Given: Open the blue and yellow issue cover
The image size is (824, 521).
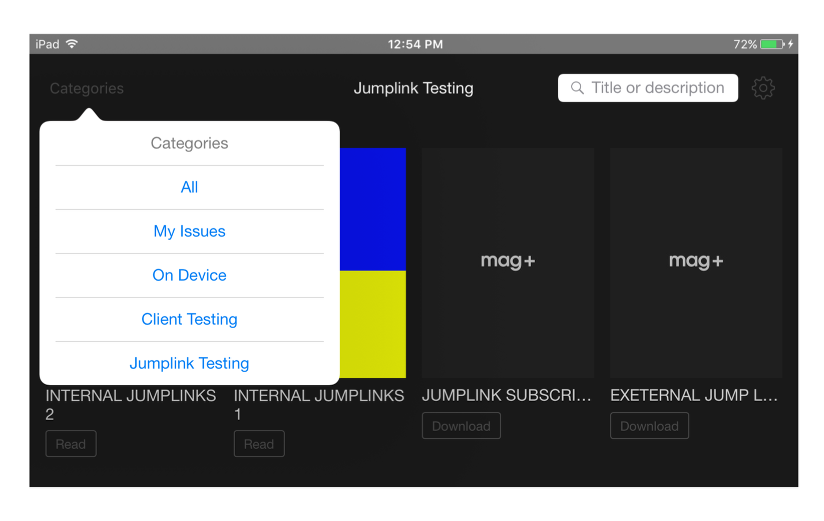Looking at the screenshot, I should [373, 263].
